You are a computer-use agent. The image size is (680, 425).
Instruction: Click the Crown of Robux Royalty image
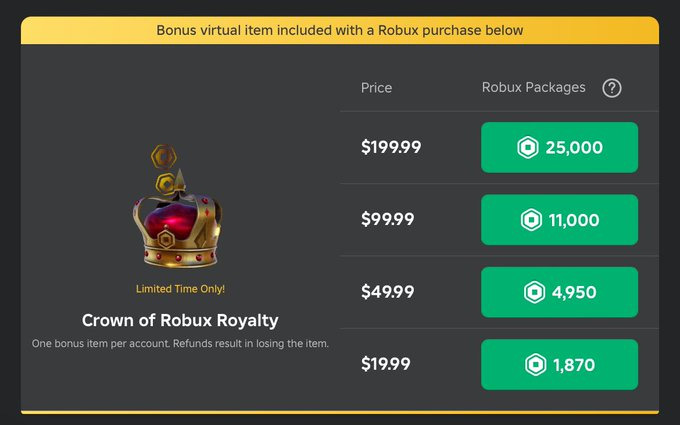coord(175,210)
